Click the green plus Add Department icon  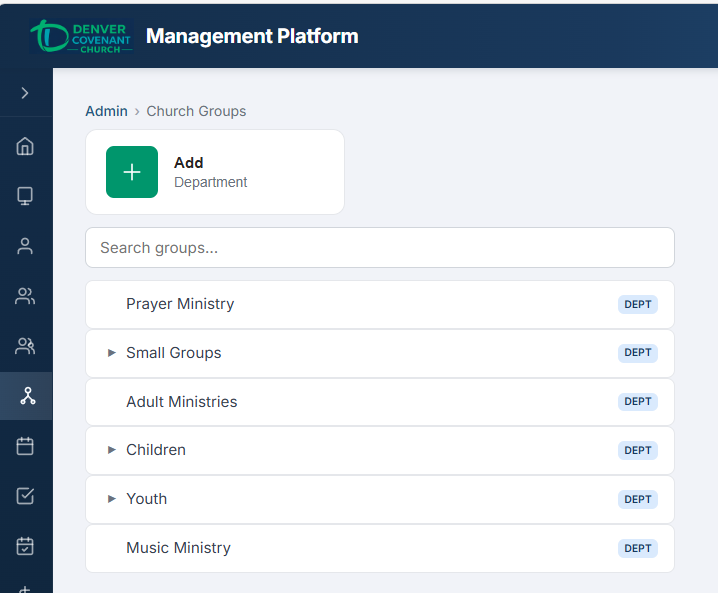click(x=132, y=172)
